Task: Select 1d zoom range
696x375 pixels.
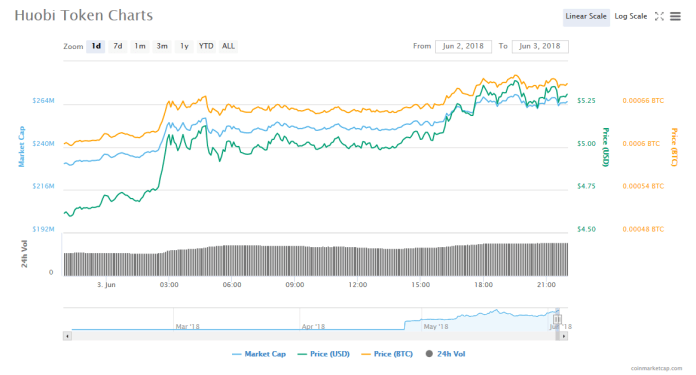Action: tap(96, 46)
